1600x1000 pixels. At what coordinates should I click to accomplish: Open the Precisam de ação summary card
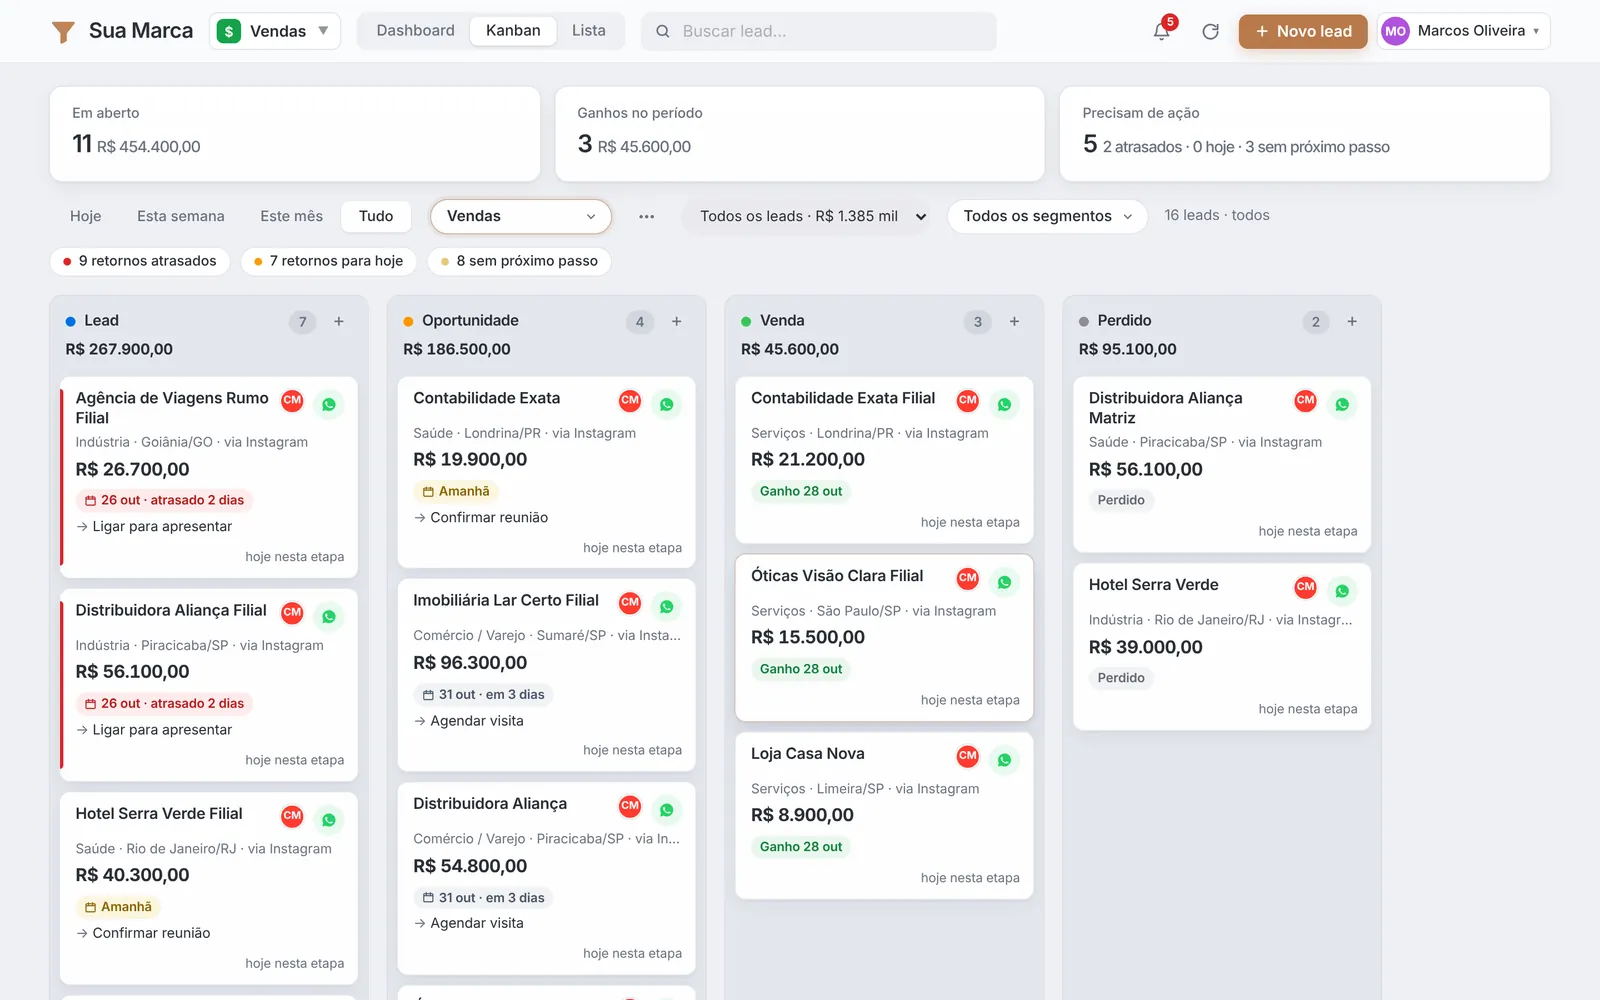1305,134
